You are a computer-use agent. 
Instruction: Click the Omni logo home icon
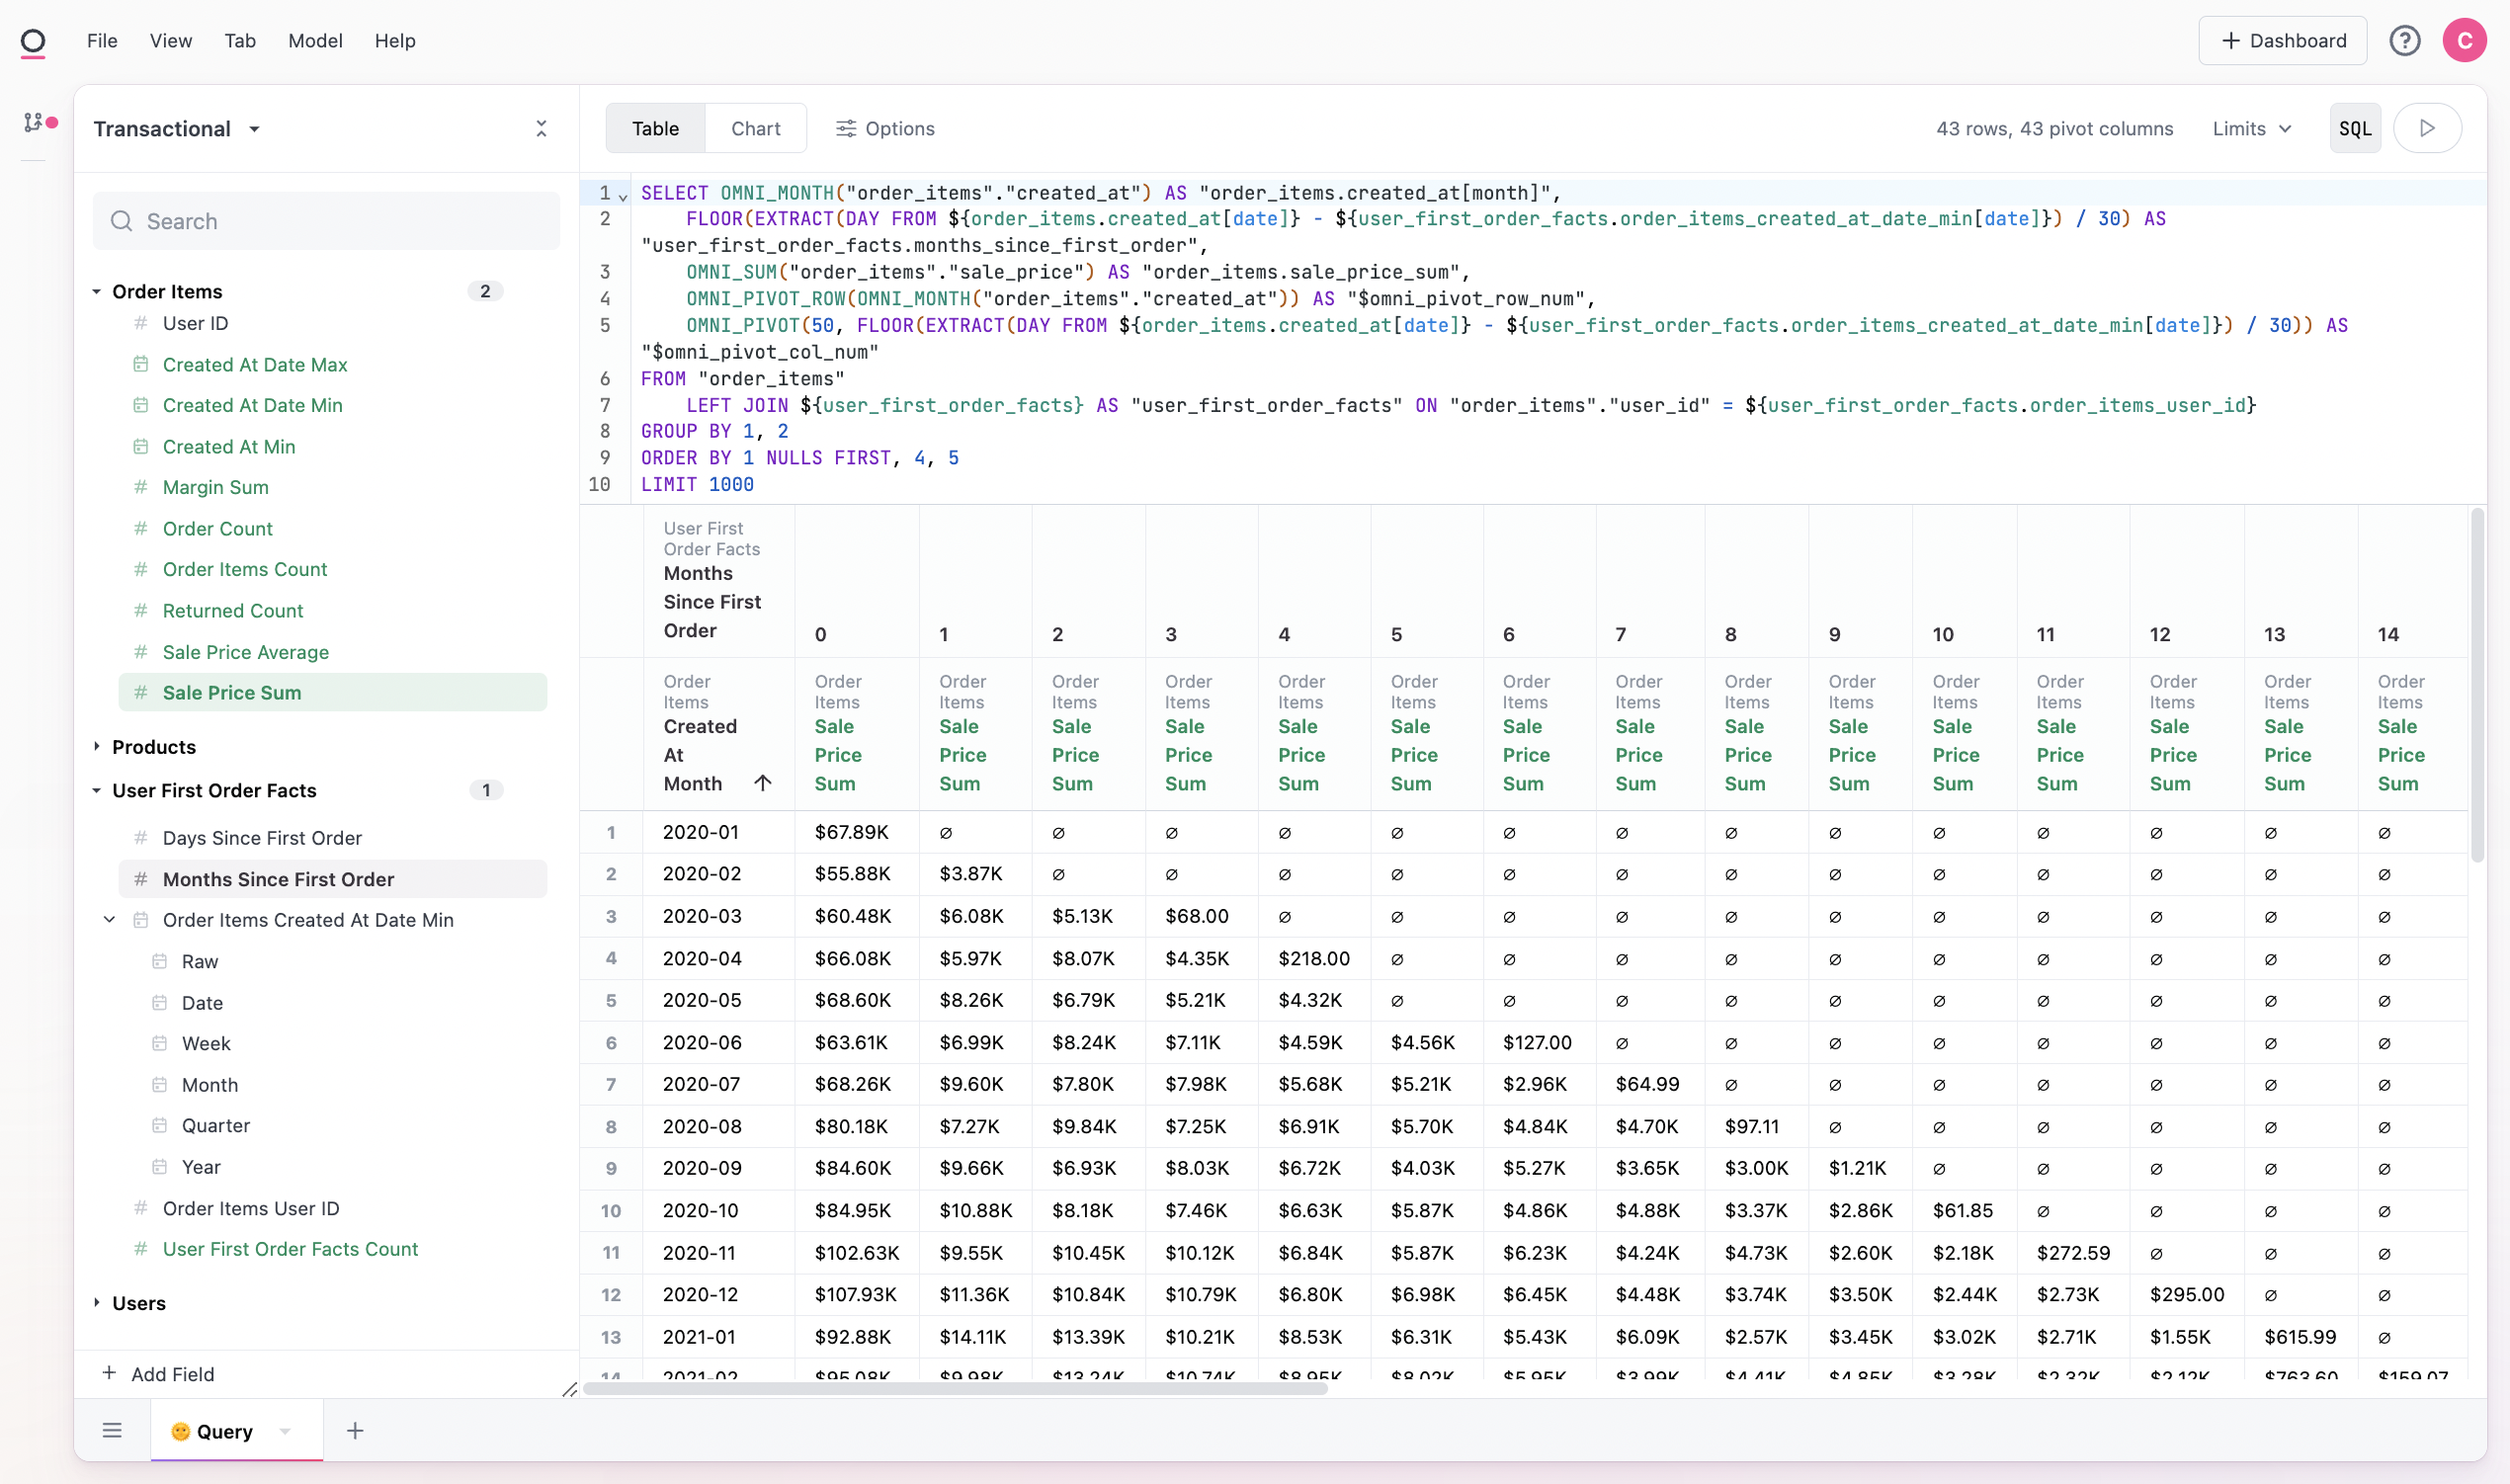point(33,41)
